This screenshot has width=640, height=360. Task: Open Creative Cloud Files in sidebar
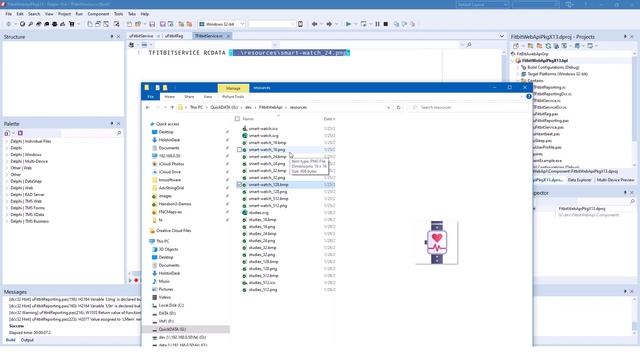(173, 231)
